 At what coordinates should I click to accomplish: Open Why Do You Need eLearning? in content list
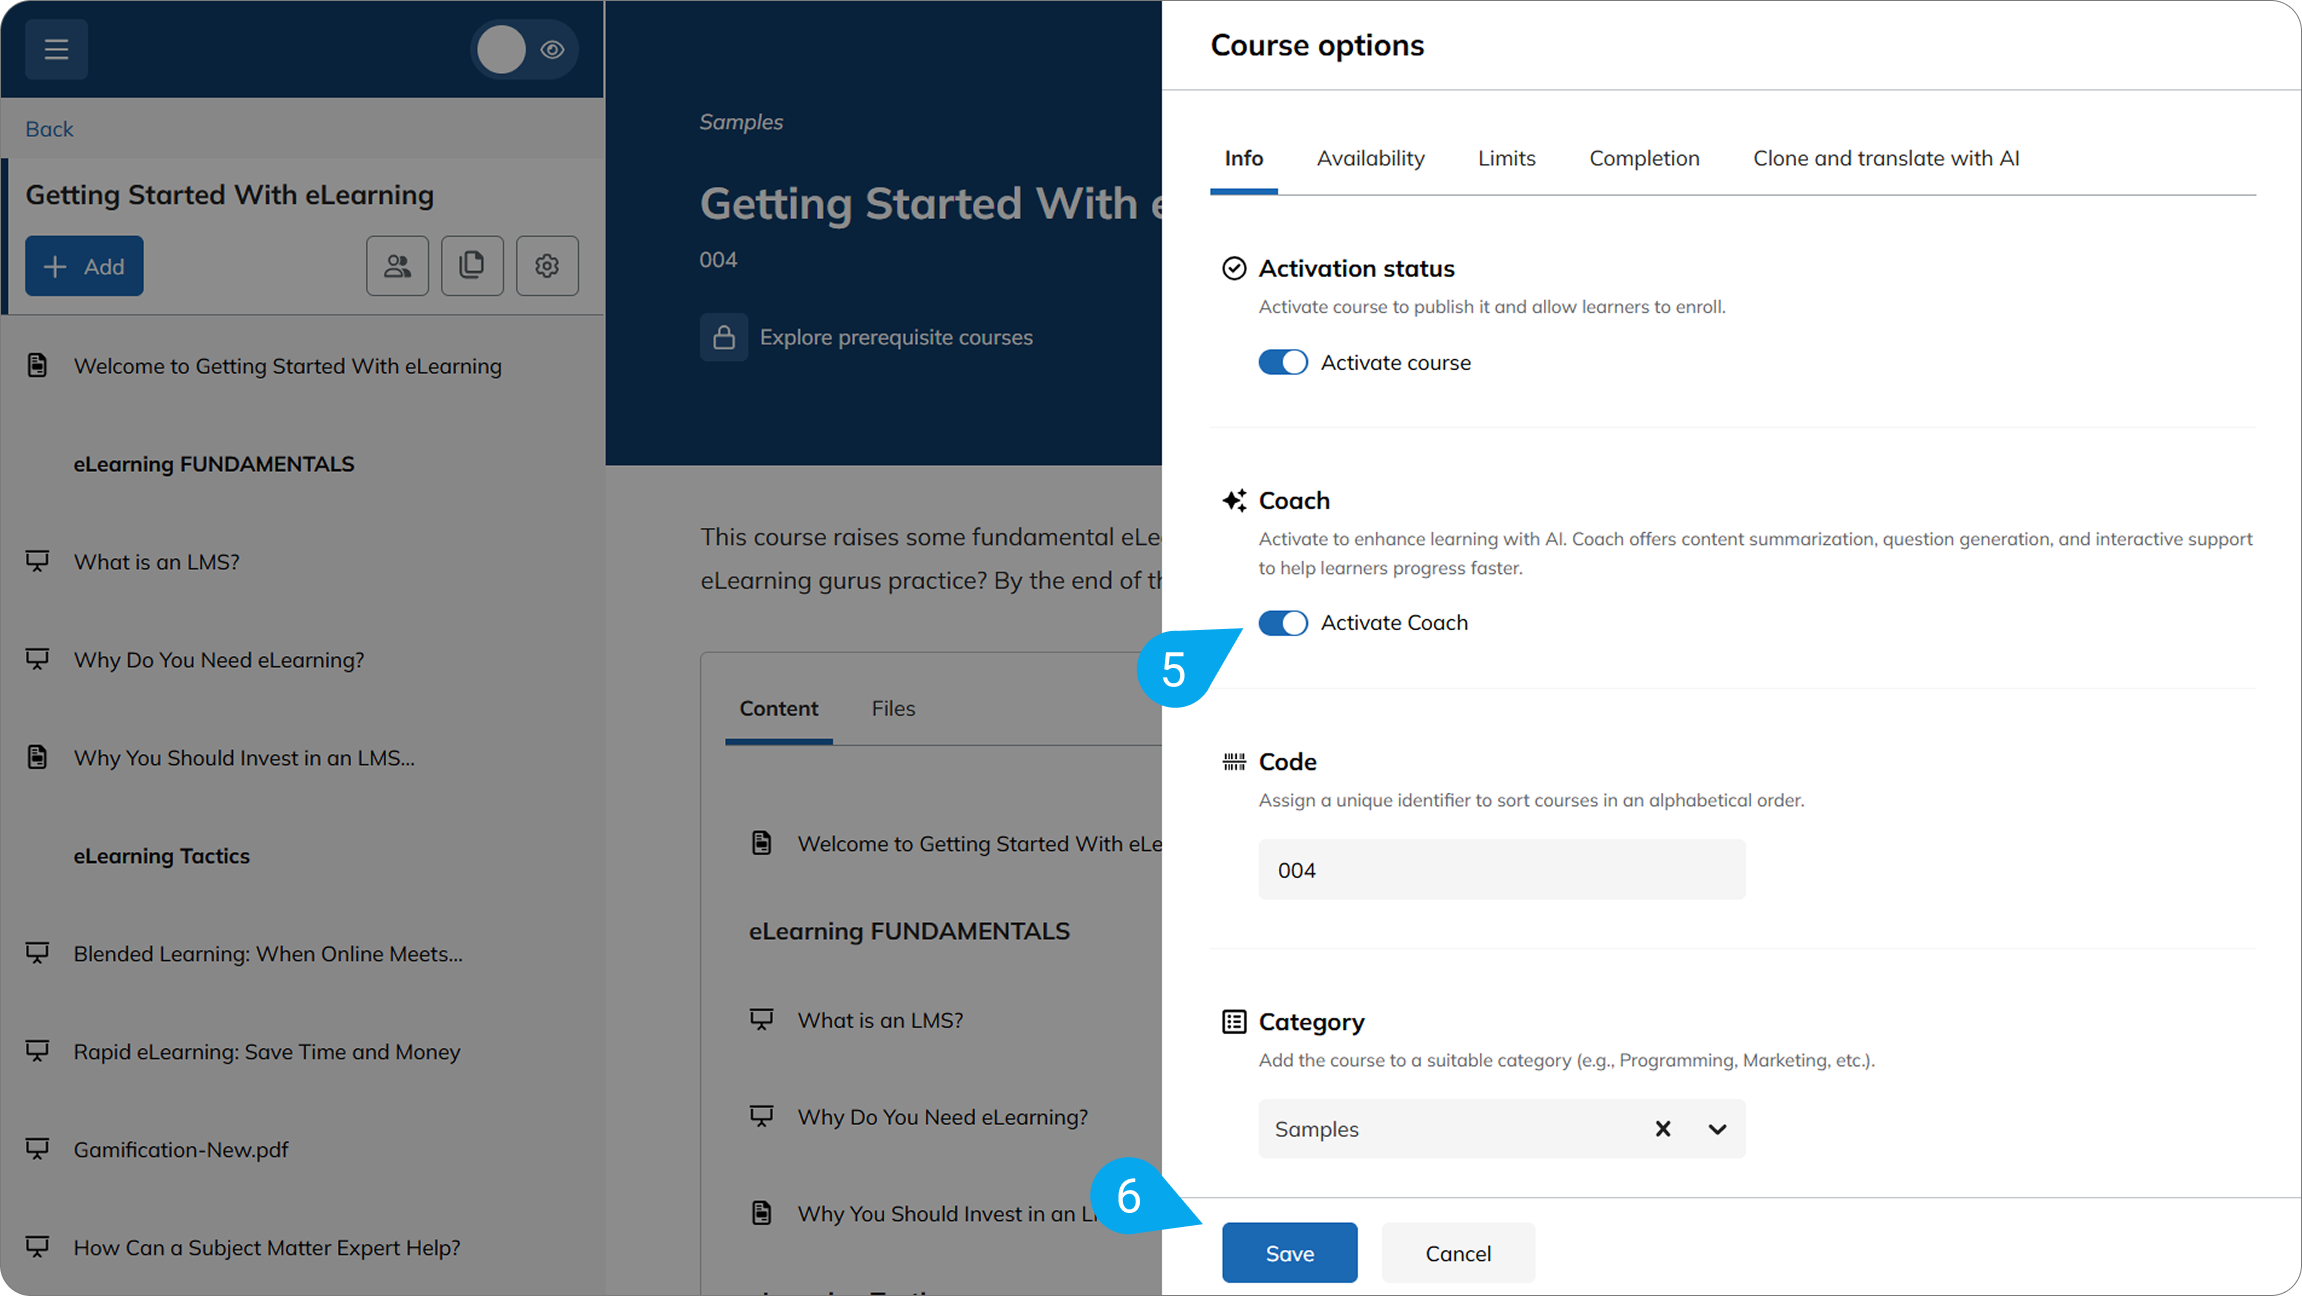(x=943, y=1117)
